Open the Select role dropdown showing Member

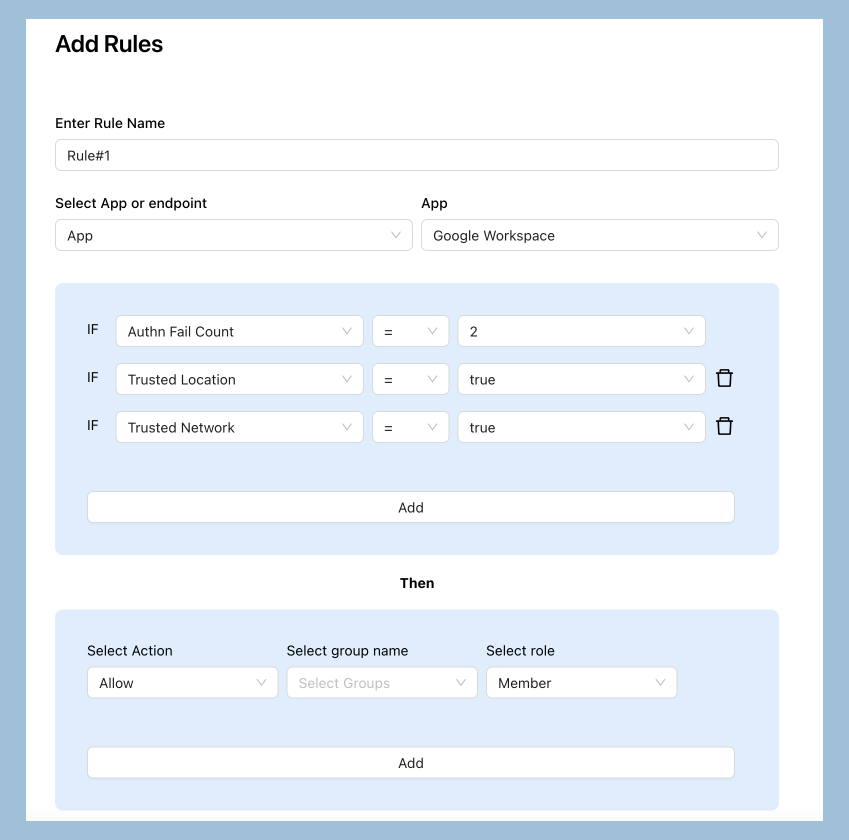coord(581,683)
